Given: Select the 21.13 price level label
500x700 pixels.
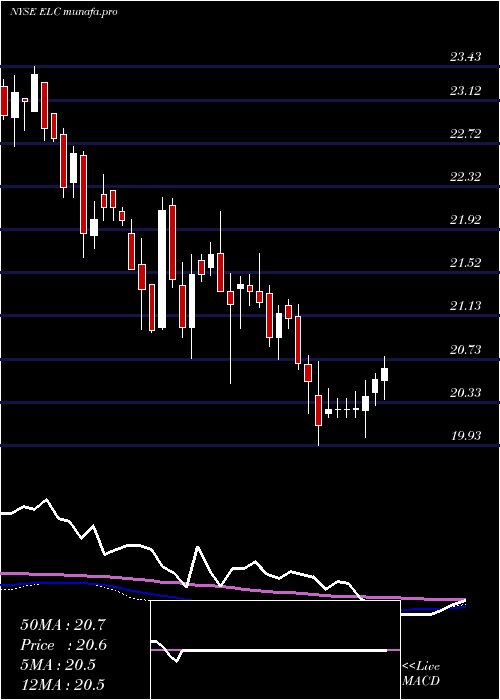Looking at the screenshot, I should pos(466,306).
